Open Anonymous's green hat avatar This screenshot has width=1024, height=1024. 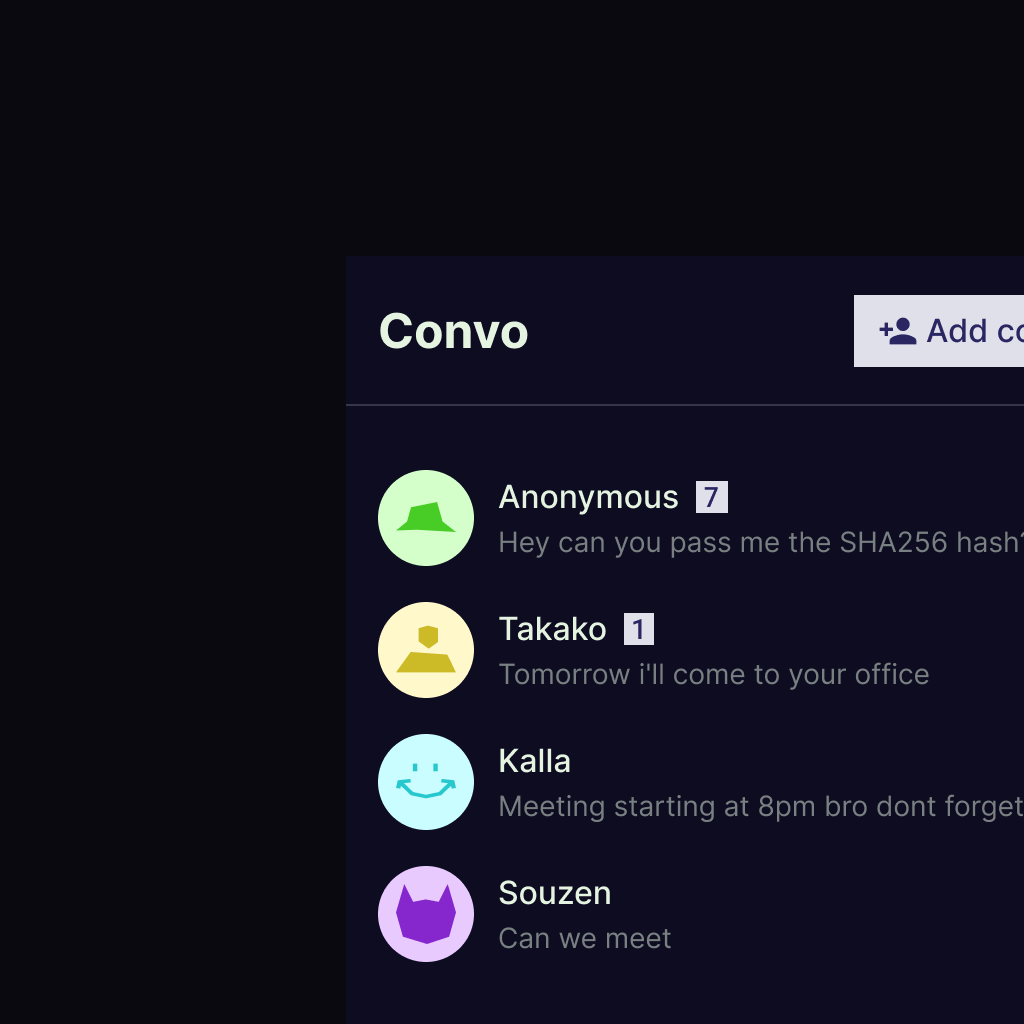[x=426, y=518]
